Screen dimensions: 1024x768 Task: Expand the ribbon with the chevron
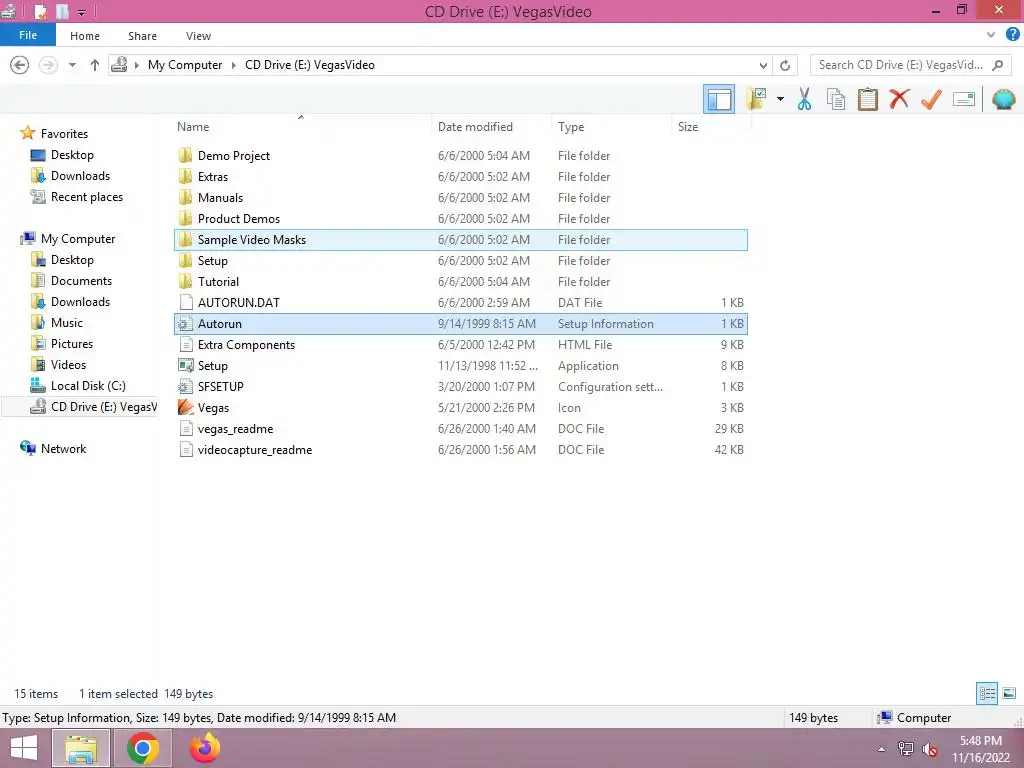point(991,35)
